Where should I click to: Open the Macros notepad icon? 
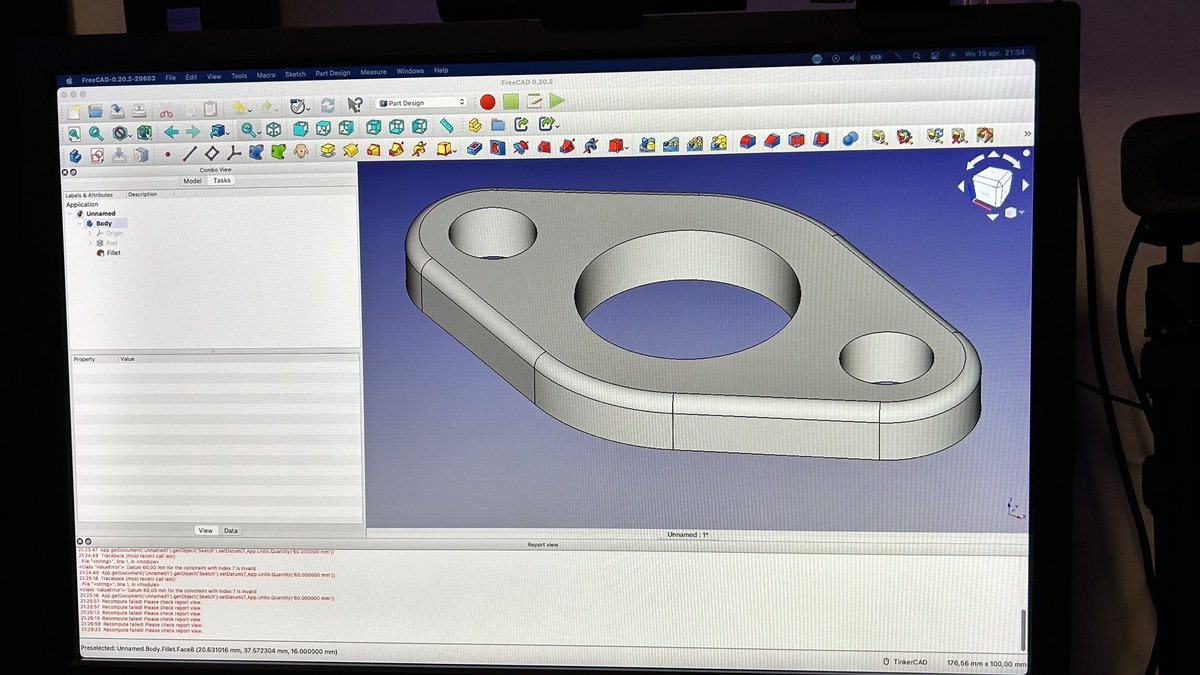(534, 101)
